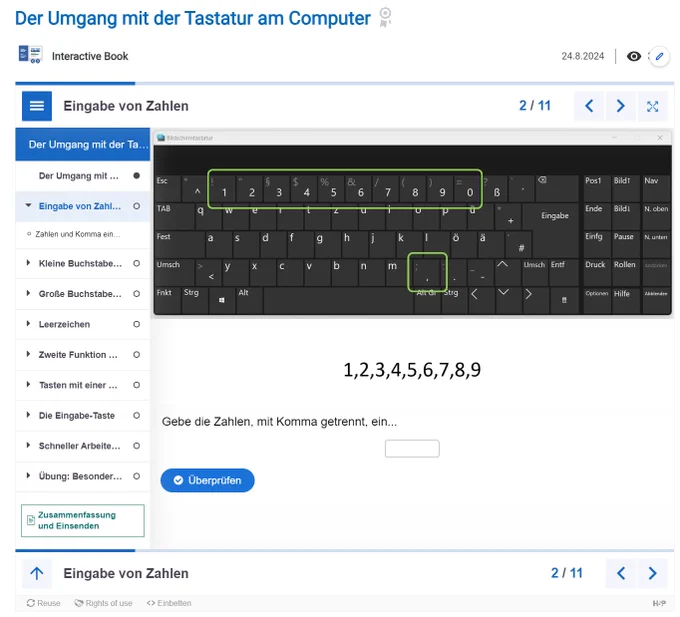Viewport: 680px width, 617px height.
Task: Click the eye preview icon
Action: [x=634, y=56]
